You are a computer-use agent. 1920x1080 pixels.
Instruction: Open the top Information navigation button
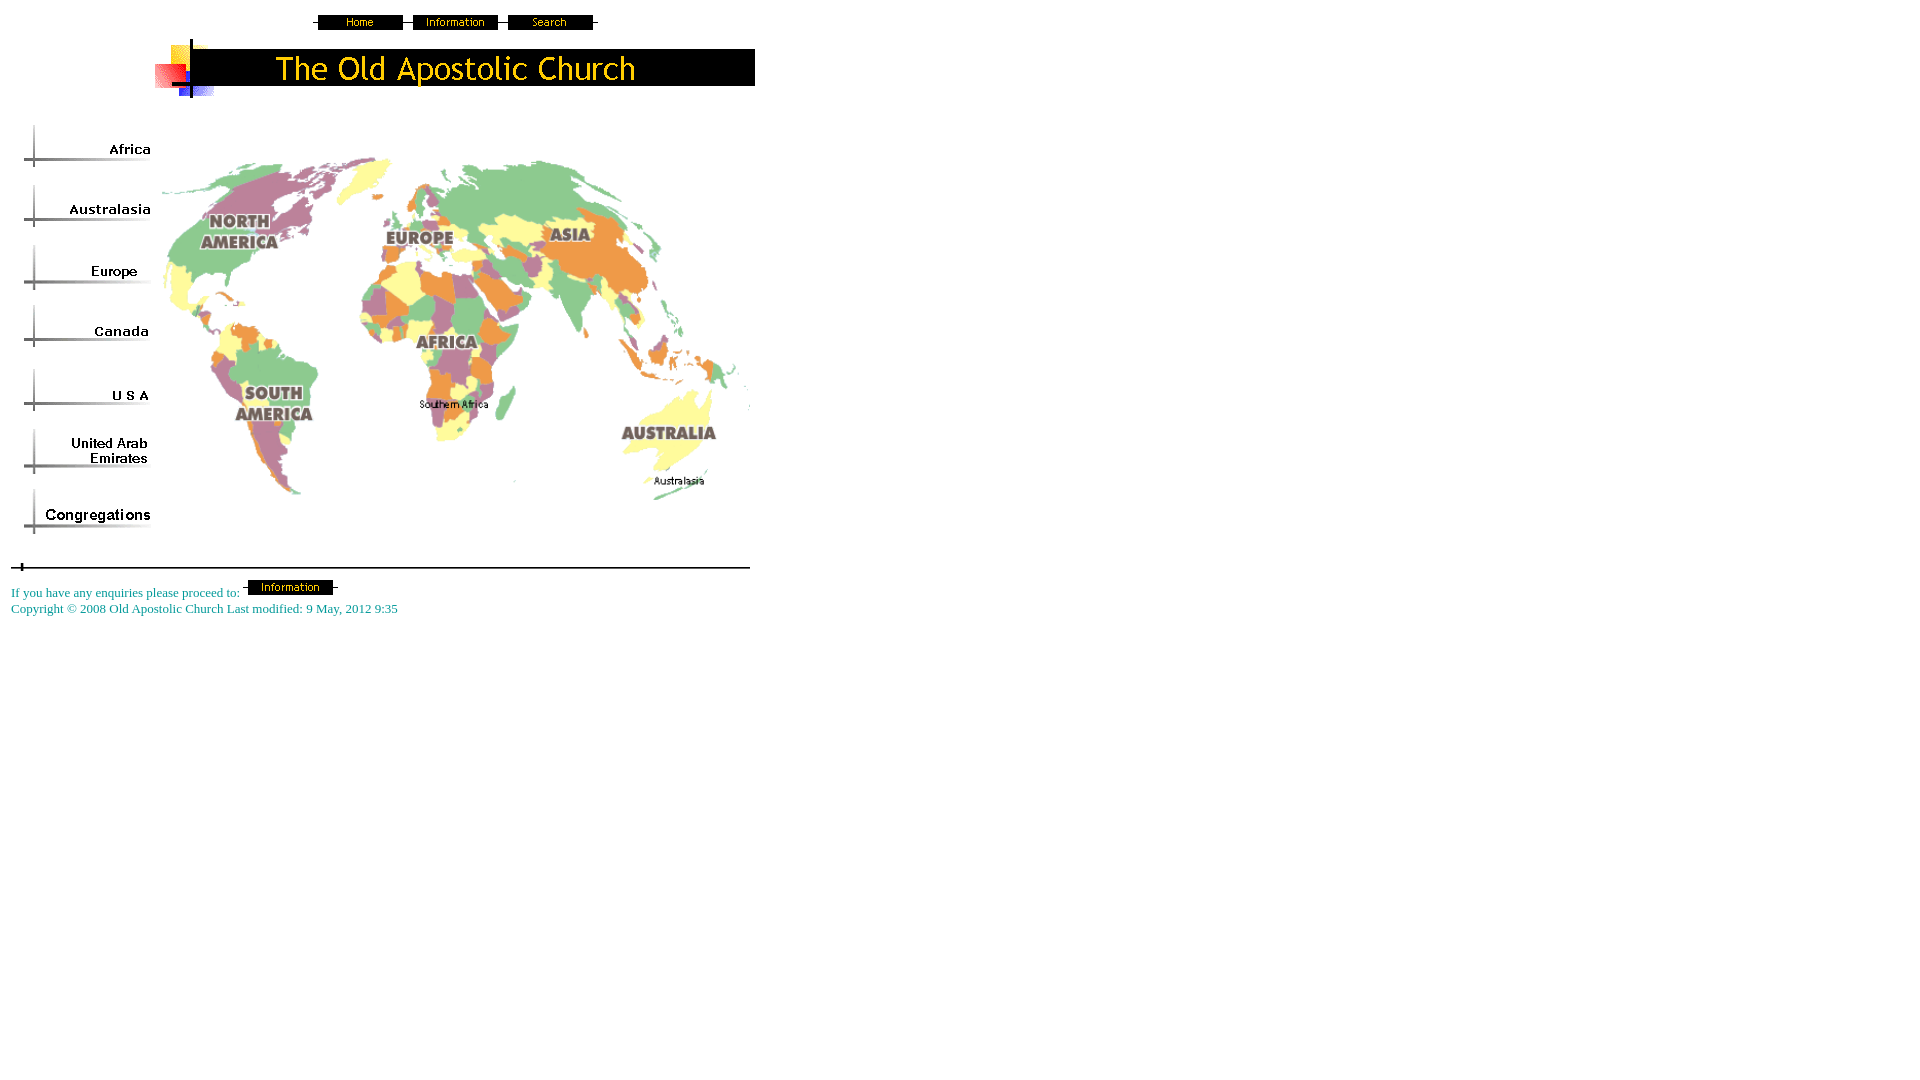click(455, 22)
